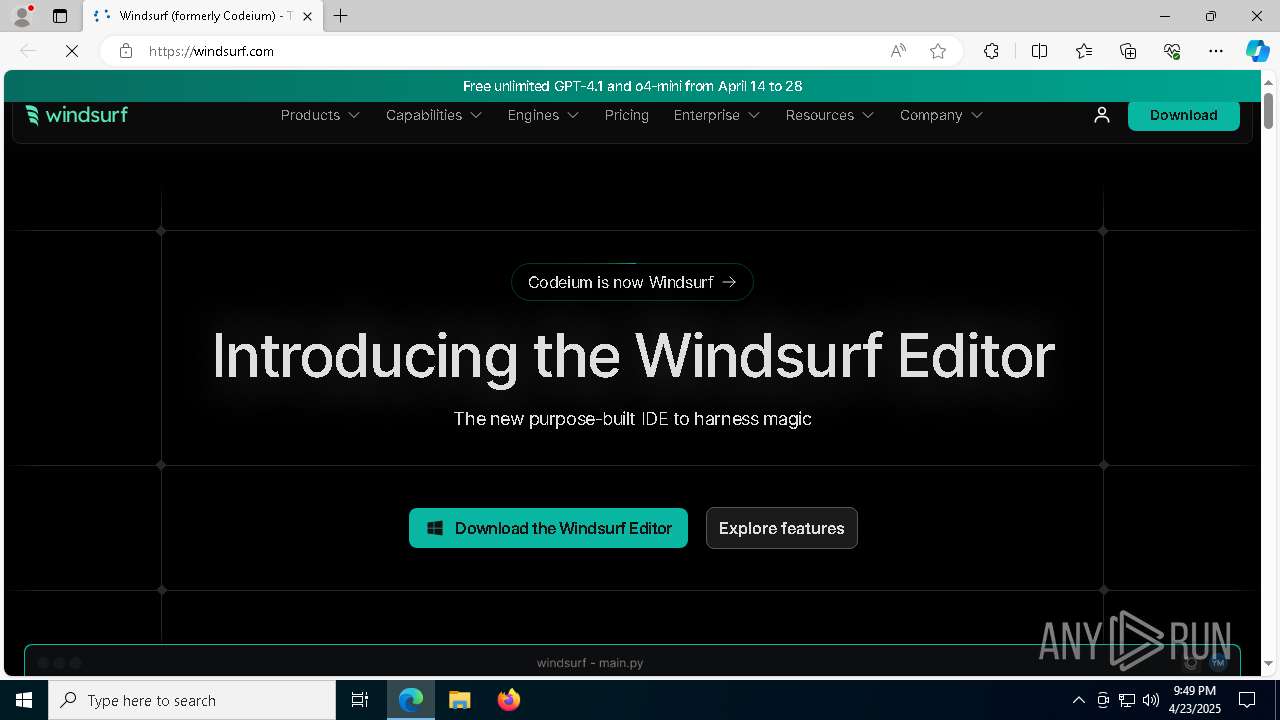Open a new tab with the plus button
Screen dimensions: 1280x720
pos(341,16)
